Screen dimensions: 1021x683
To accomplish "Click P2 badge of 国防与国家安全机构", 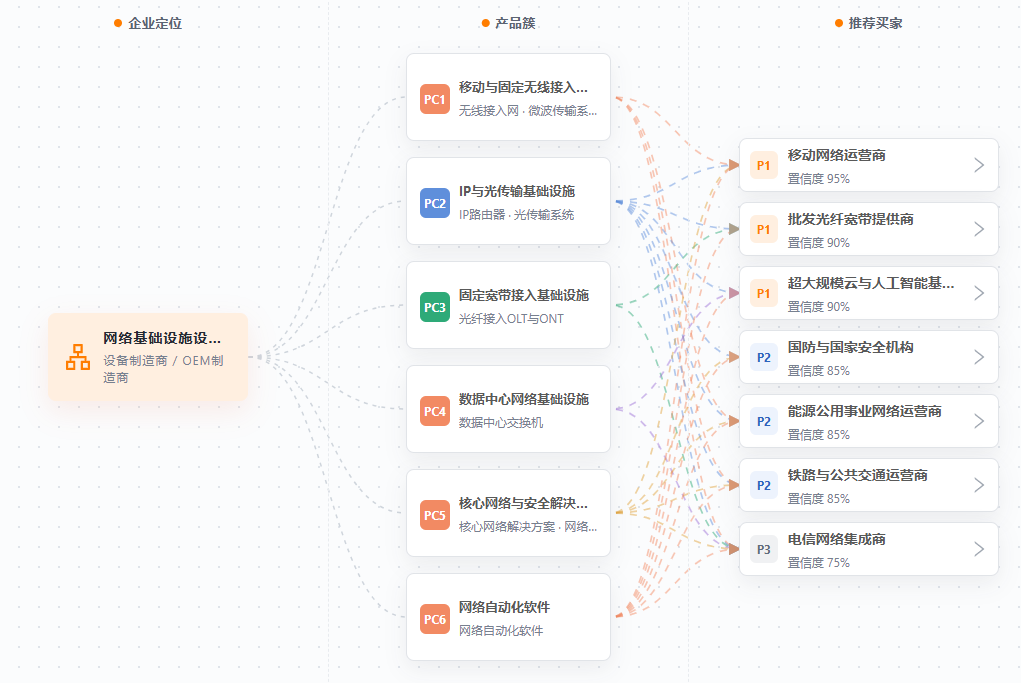I will point(763,357).
